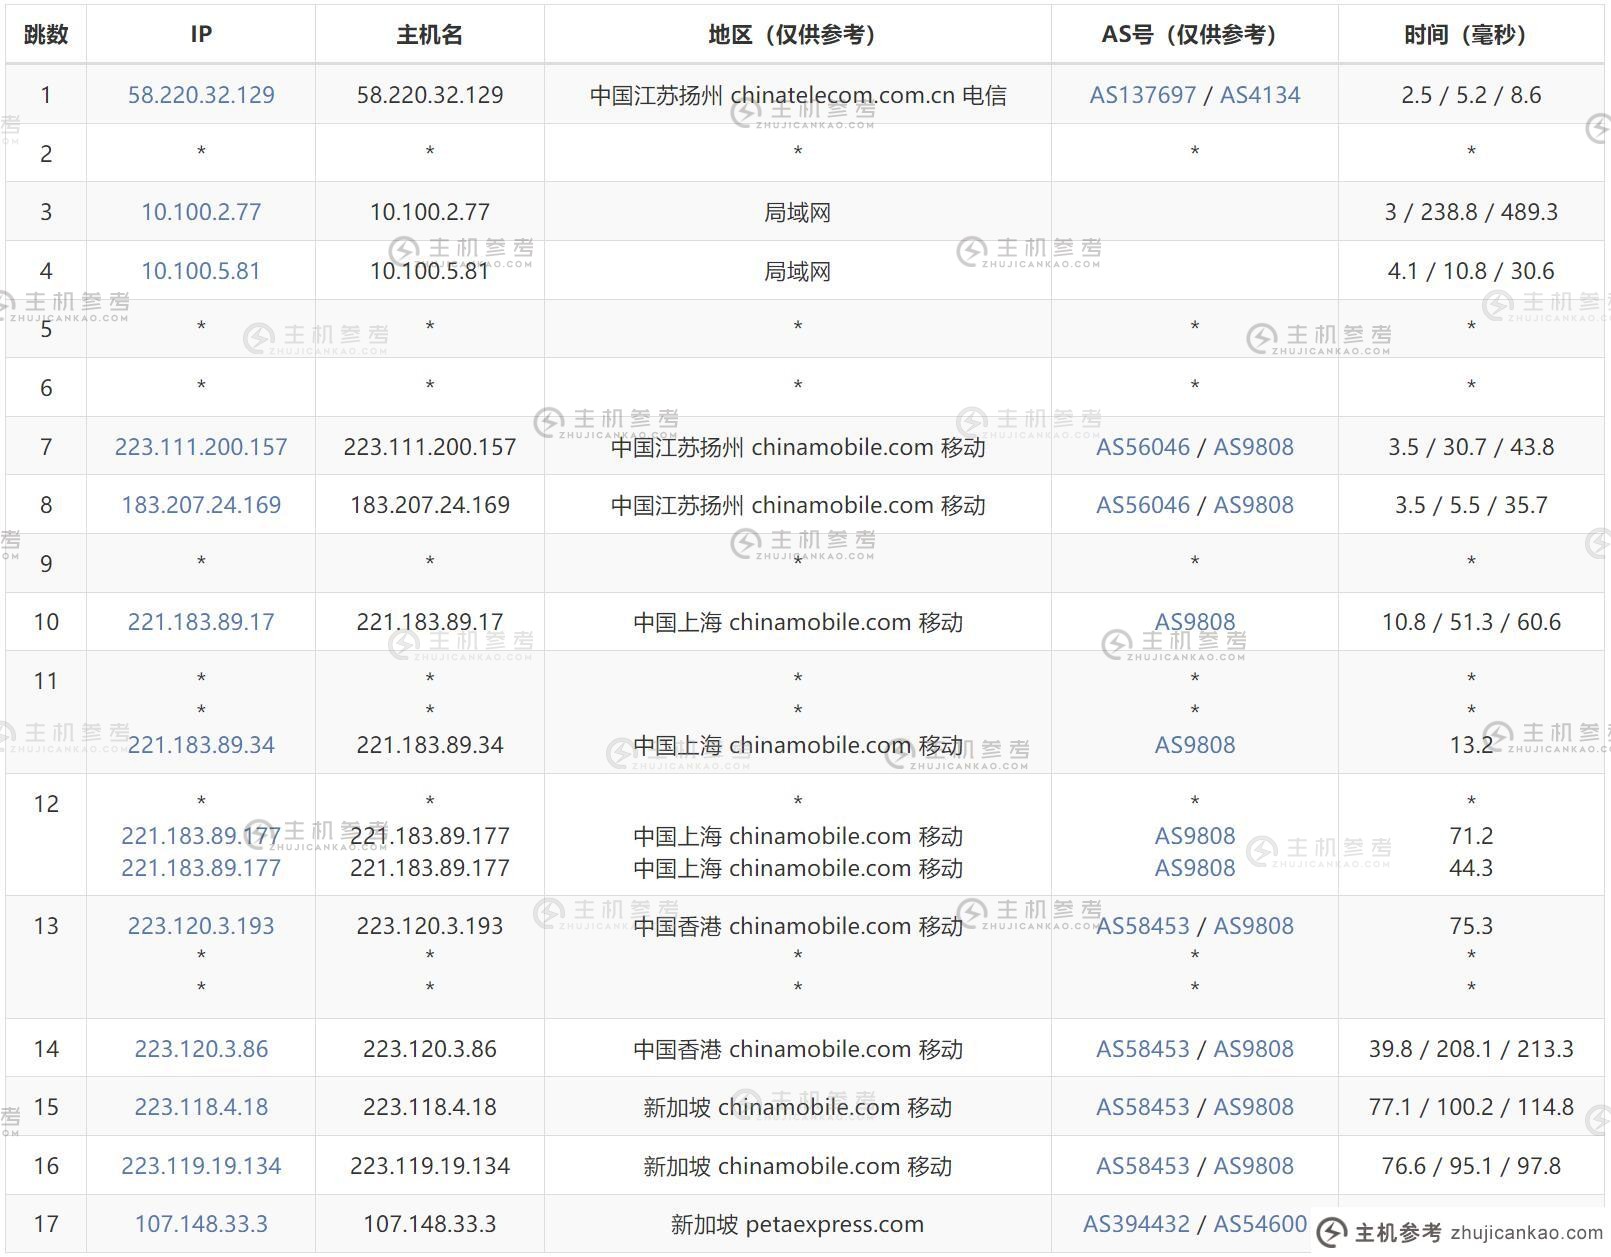Open IP link 223.120.3.86
The image size is (1611, 1257).
201,1049
